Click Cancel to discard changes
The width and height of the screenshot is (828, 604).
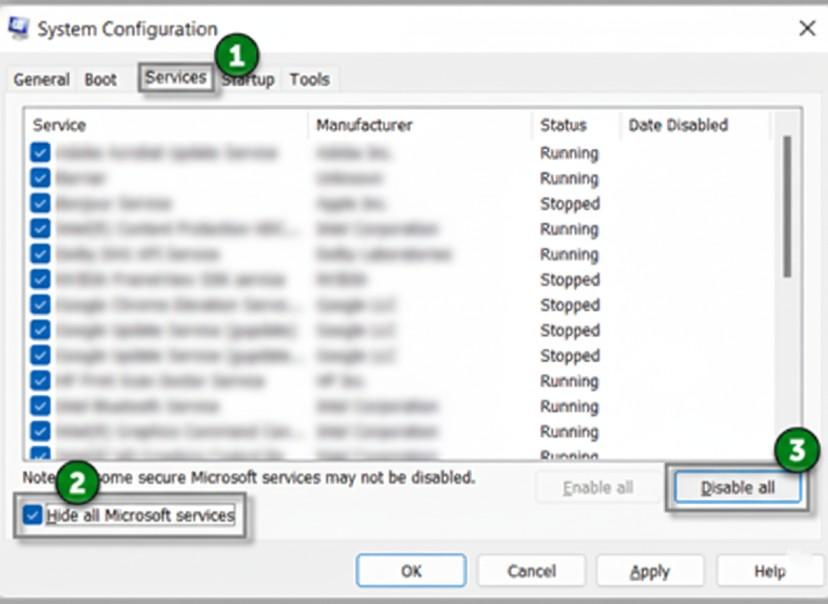531,571
